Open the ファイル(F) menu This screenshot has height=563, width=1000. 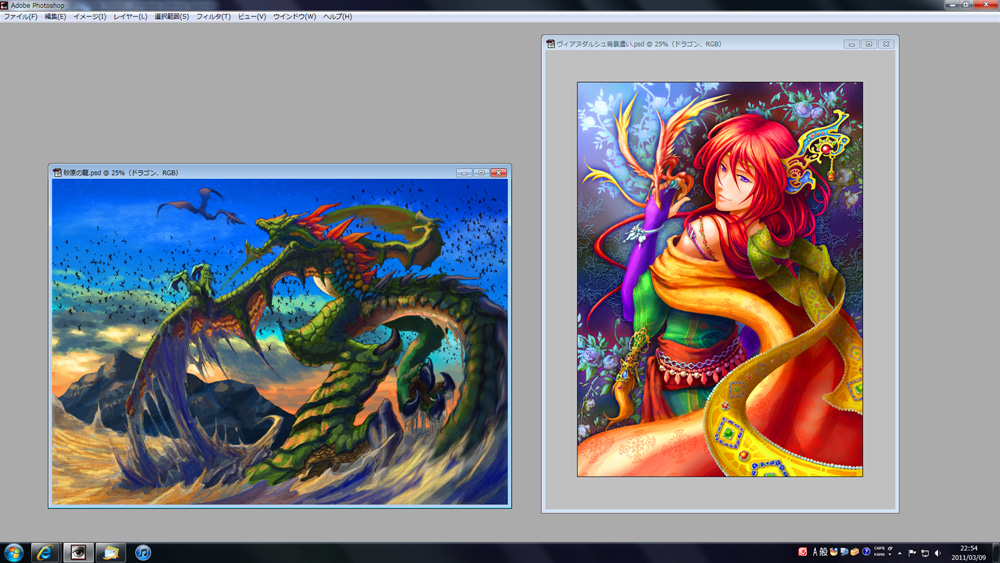coord(20,17)
